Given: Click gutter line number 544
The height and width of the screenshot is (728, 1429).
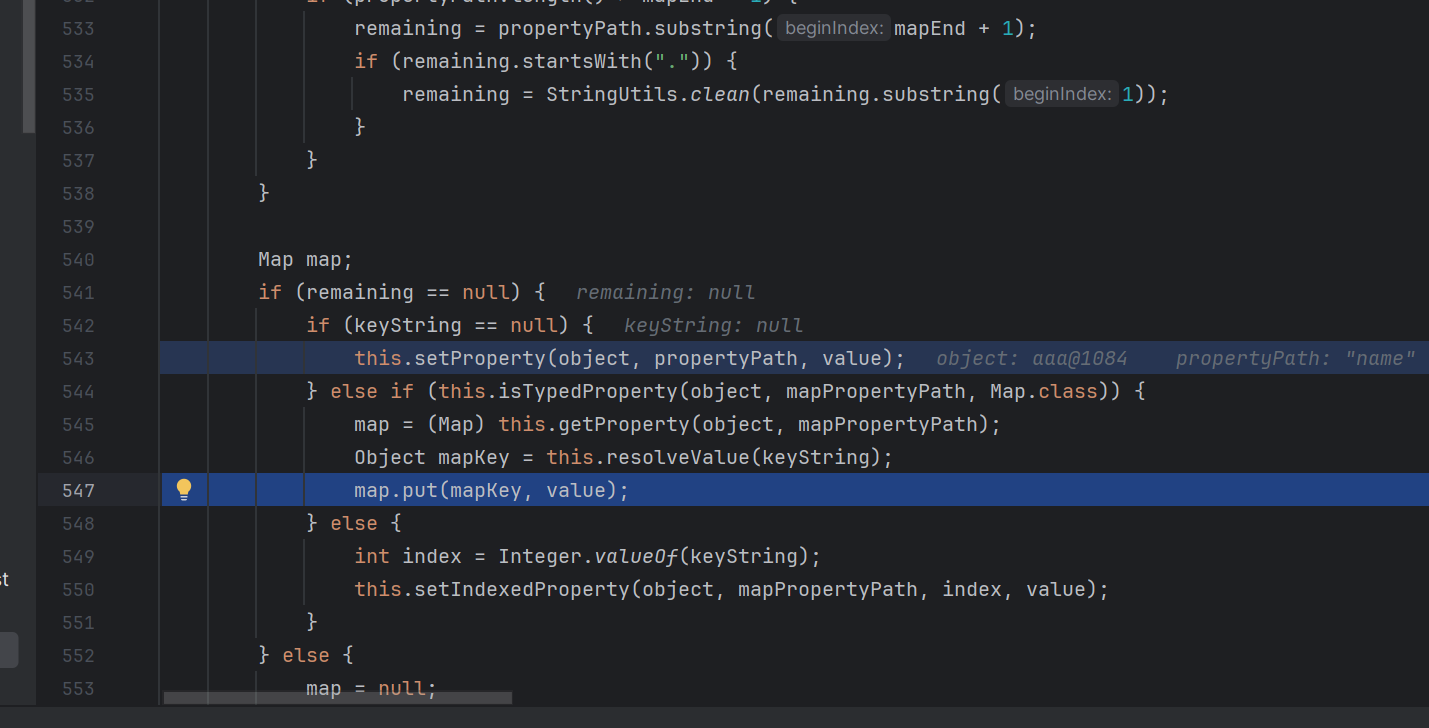Looking at the screenshot, I should (78, 391).
